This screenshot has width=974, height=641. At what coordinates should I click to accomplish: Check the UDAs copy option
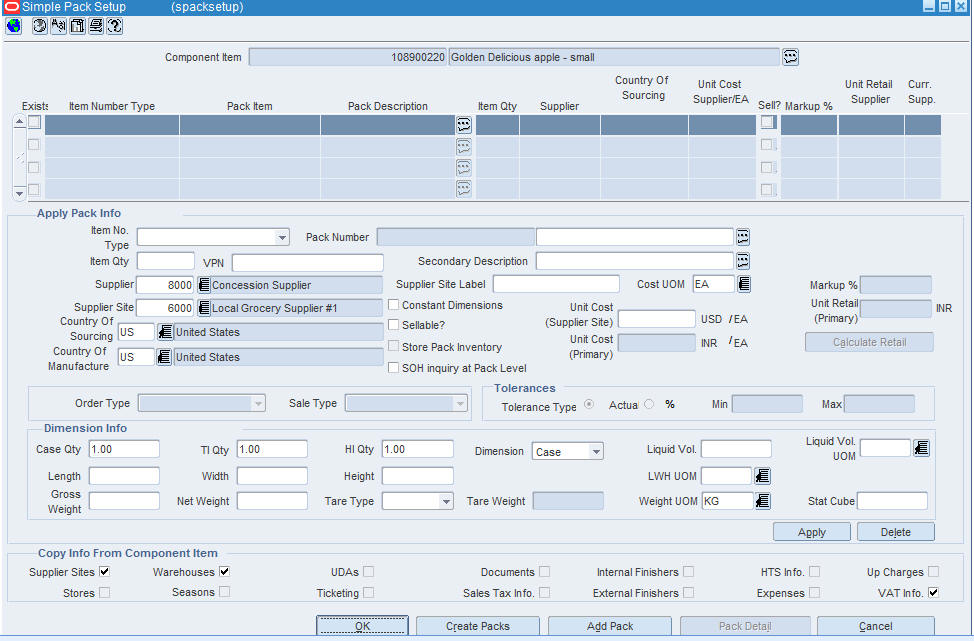tap(368, 571)
